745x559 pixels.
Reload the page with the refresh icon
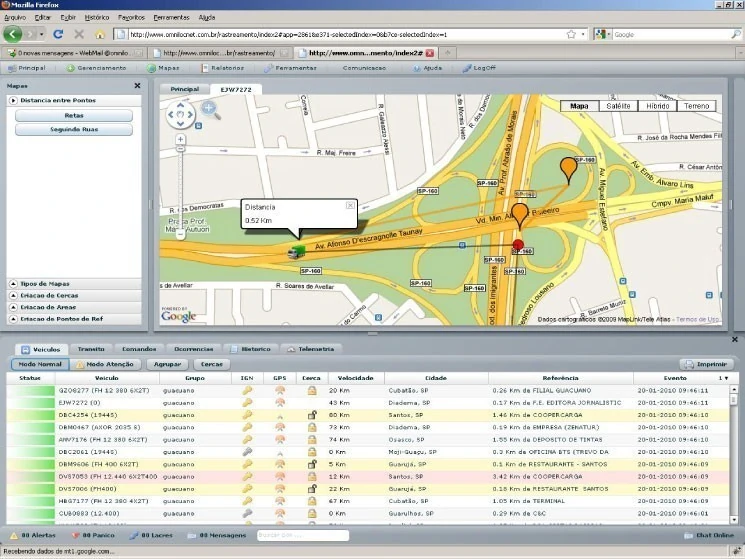point(58,34)
